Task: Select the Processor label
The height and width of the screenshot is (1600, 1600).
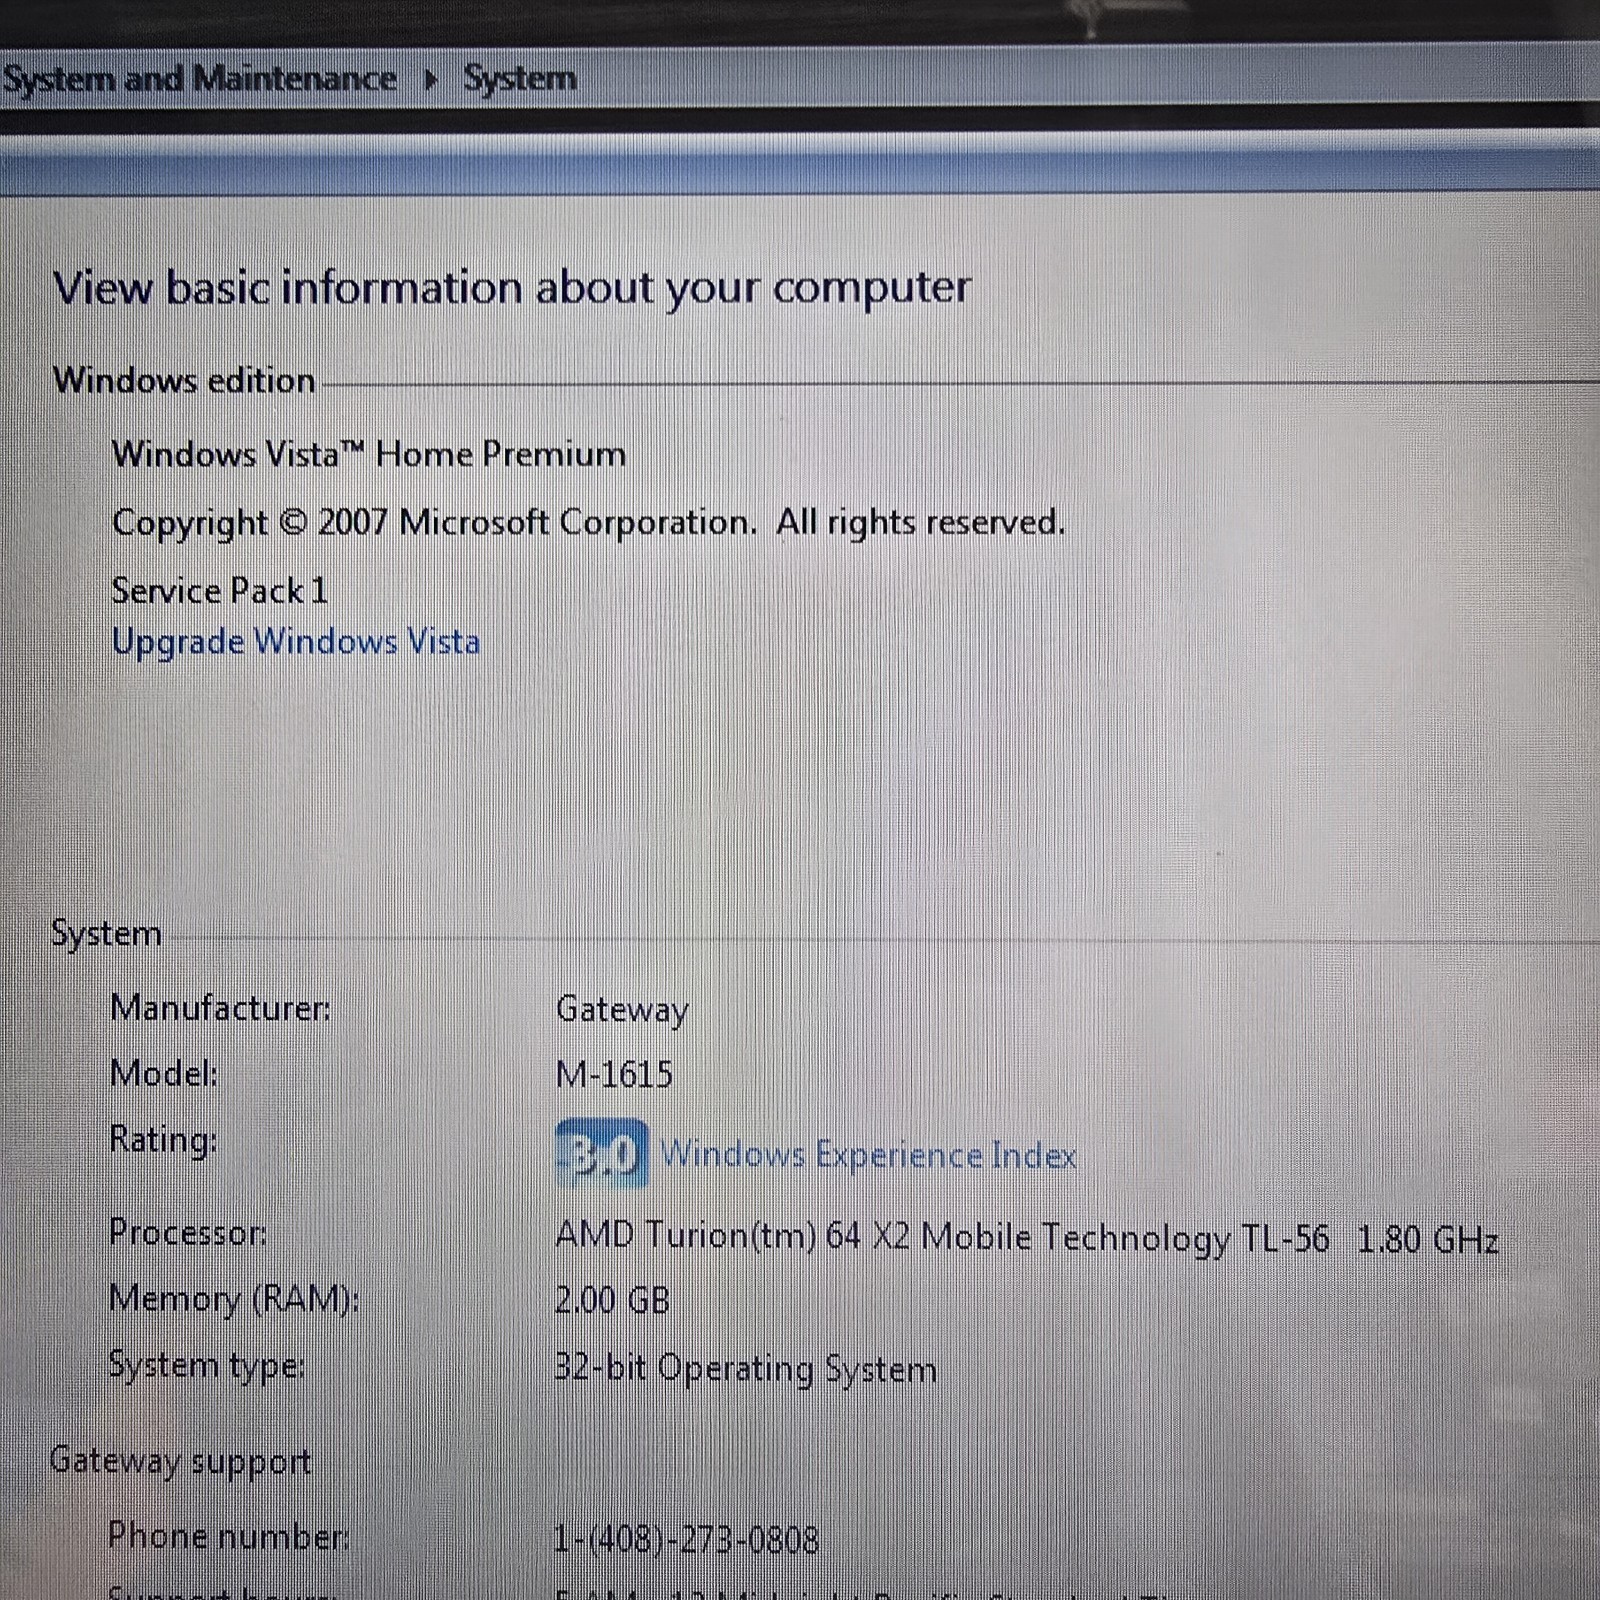Action: pyautogui.click(x=188, y=1232)
